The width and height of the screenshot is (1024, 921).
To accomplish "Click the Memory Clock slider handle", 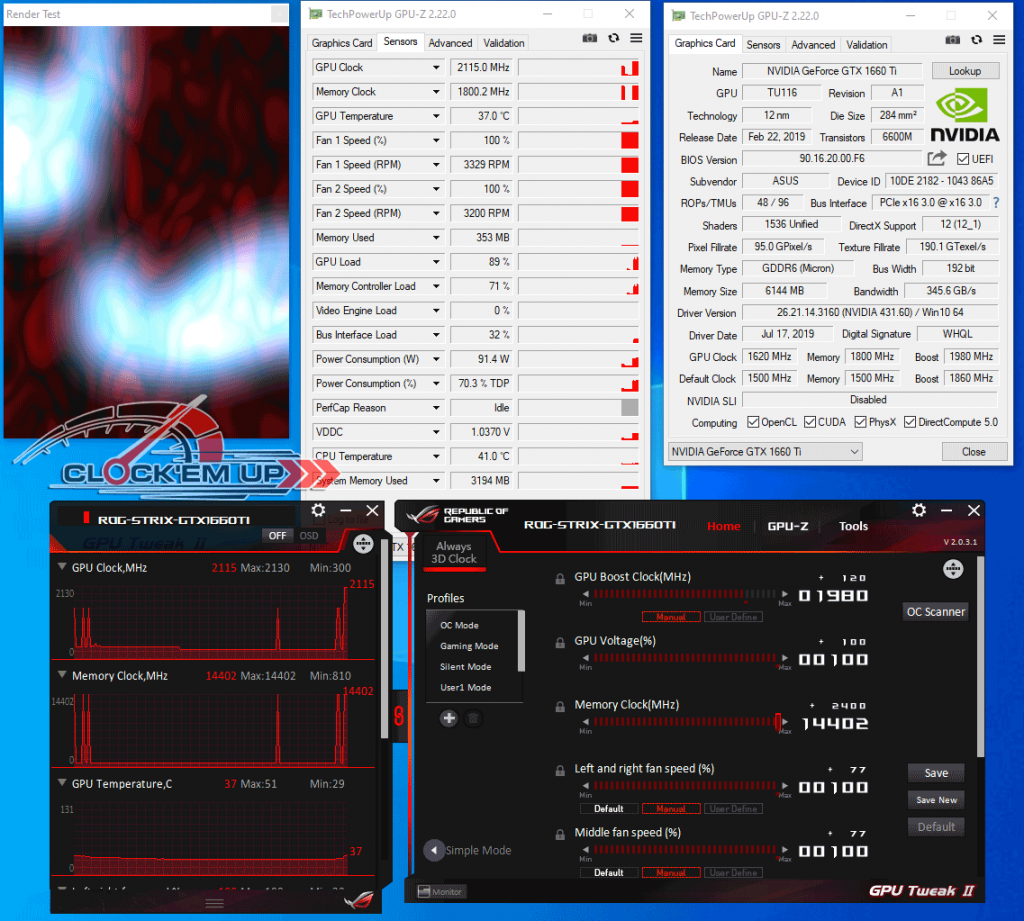I will click(x=778, y=721).
